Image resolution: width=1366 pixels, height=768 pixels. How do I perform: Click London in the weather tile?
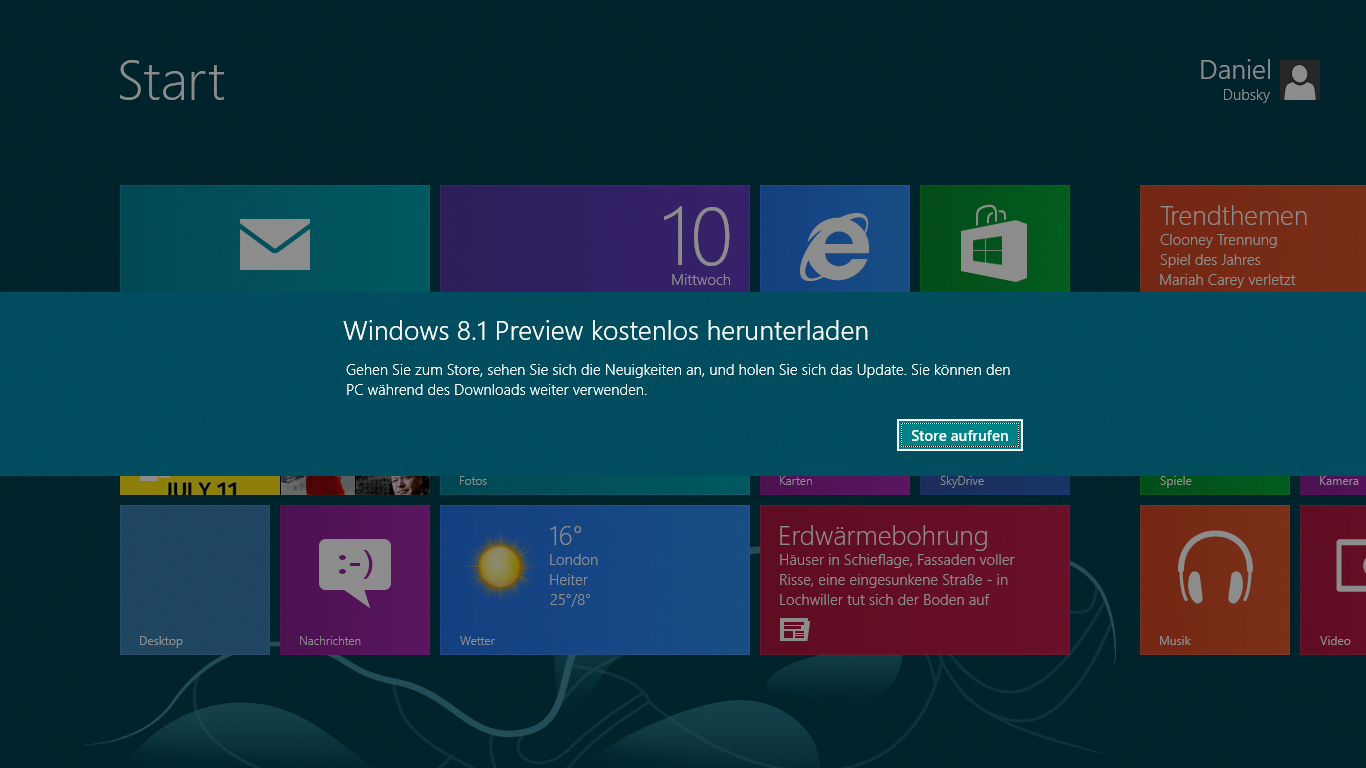click(573, 560)
